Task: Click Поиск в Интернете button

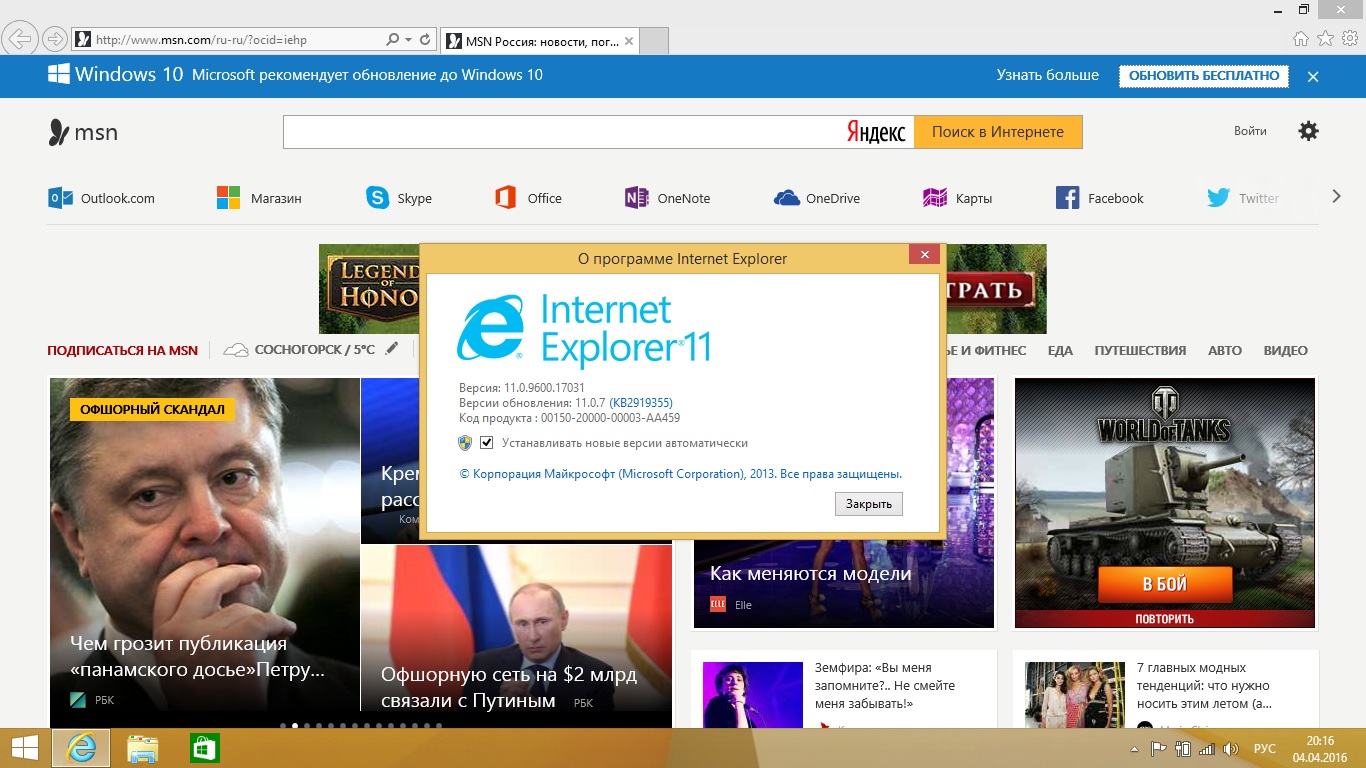Action: (998, 132)
